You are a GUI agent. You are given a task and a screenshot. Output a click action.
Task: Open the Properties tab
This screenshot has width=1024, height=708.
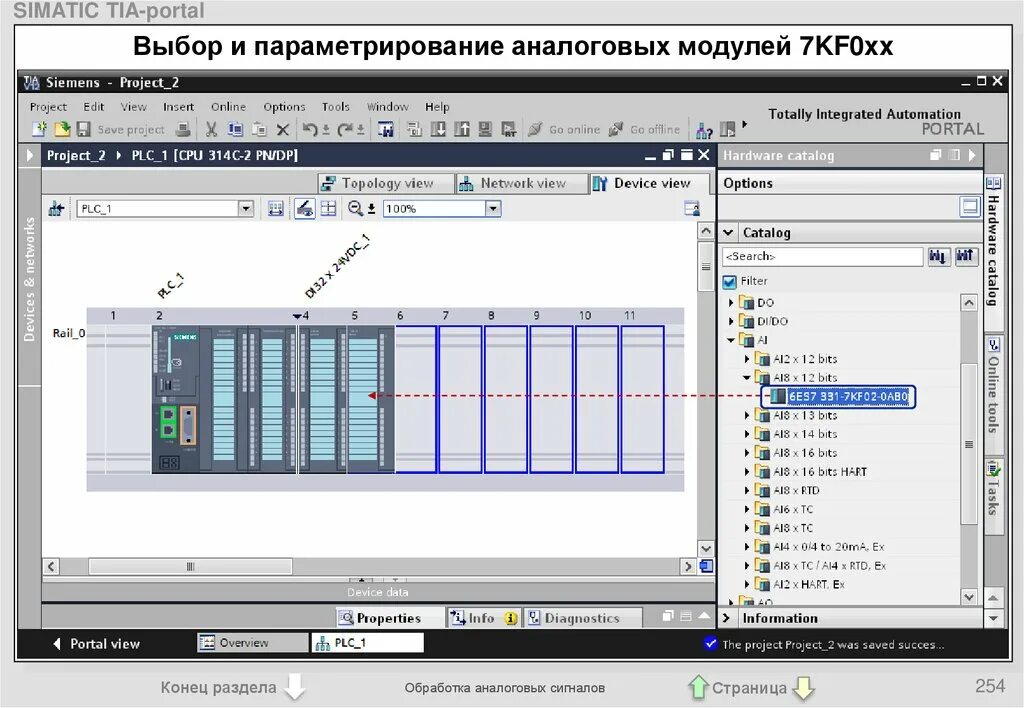(x=388, y=618)
